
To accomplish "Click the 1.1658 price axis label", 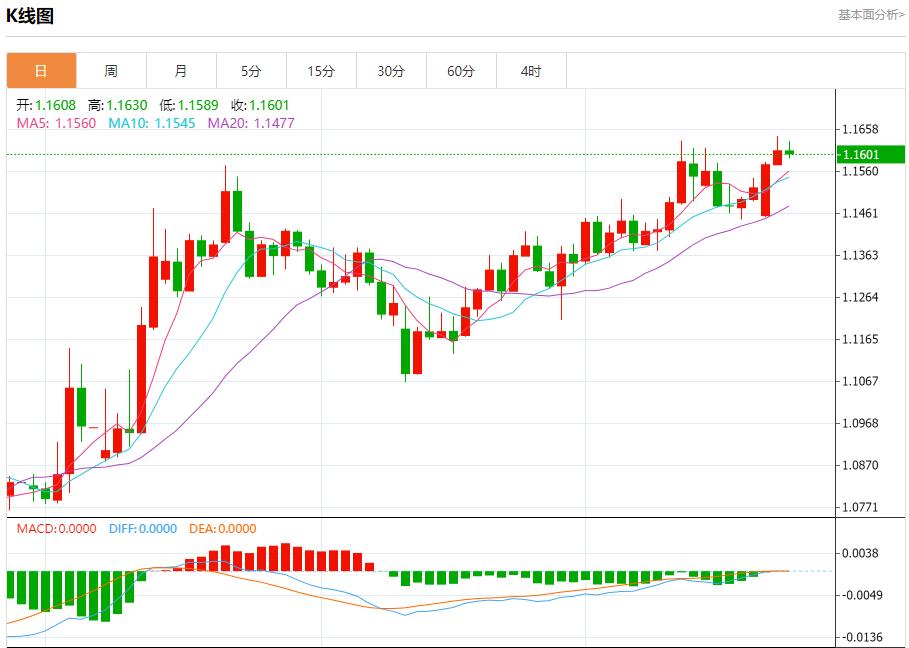I will click(860, 129).
